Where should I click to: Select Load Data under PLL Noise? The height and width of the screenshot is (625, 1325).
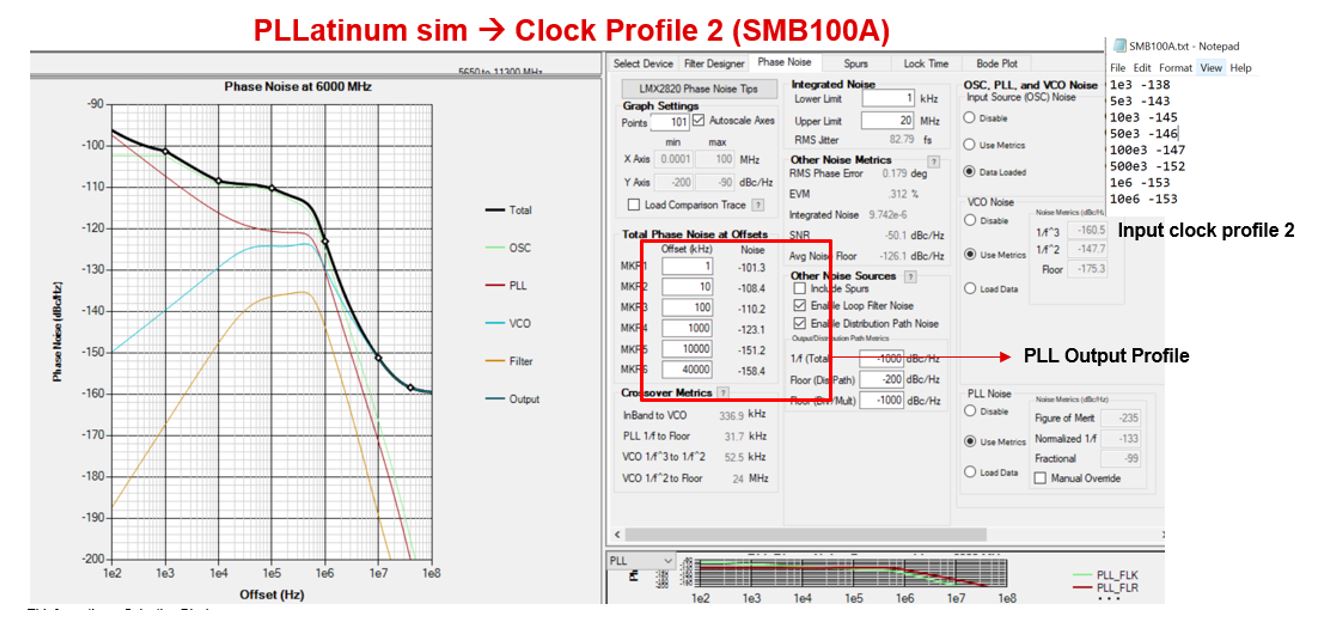(970, 472)
